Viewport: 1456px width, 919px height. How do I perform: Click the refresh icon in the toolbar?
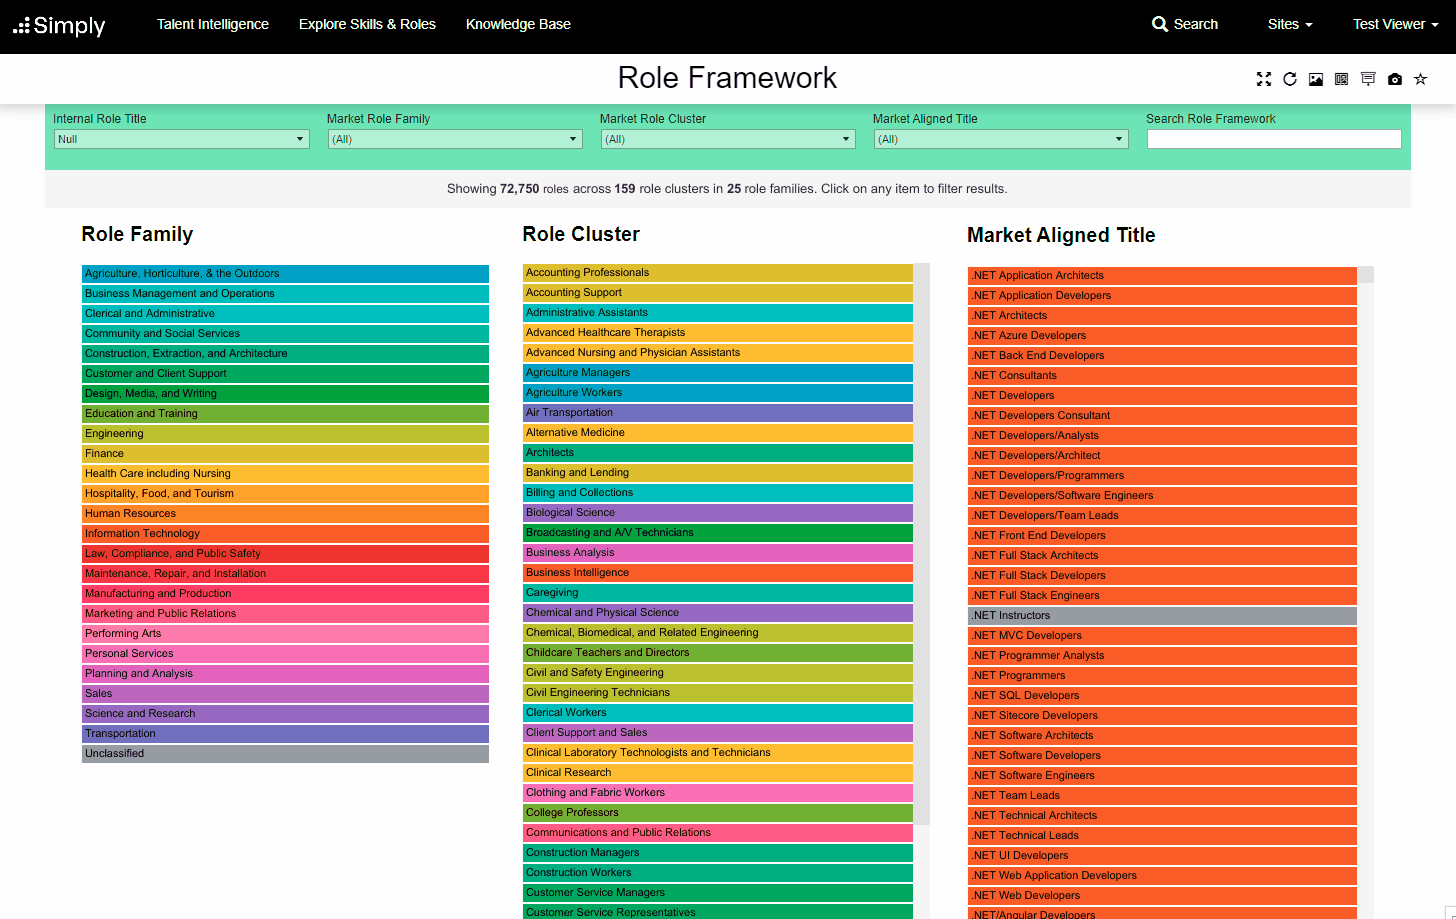(1290, 79)
